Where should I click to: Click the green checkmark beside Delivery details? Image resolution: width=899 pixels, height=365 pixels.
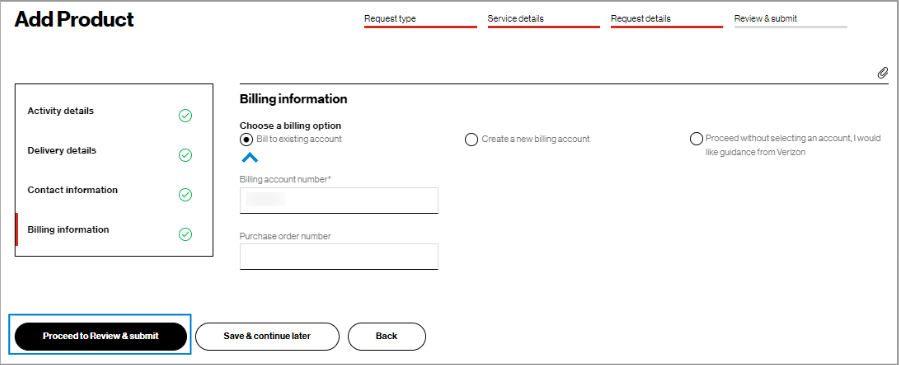(x=185, y=155)
